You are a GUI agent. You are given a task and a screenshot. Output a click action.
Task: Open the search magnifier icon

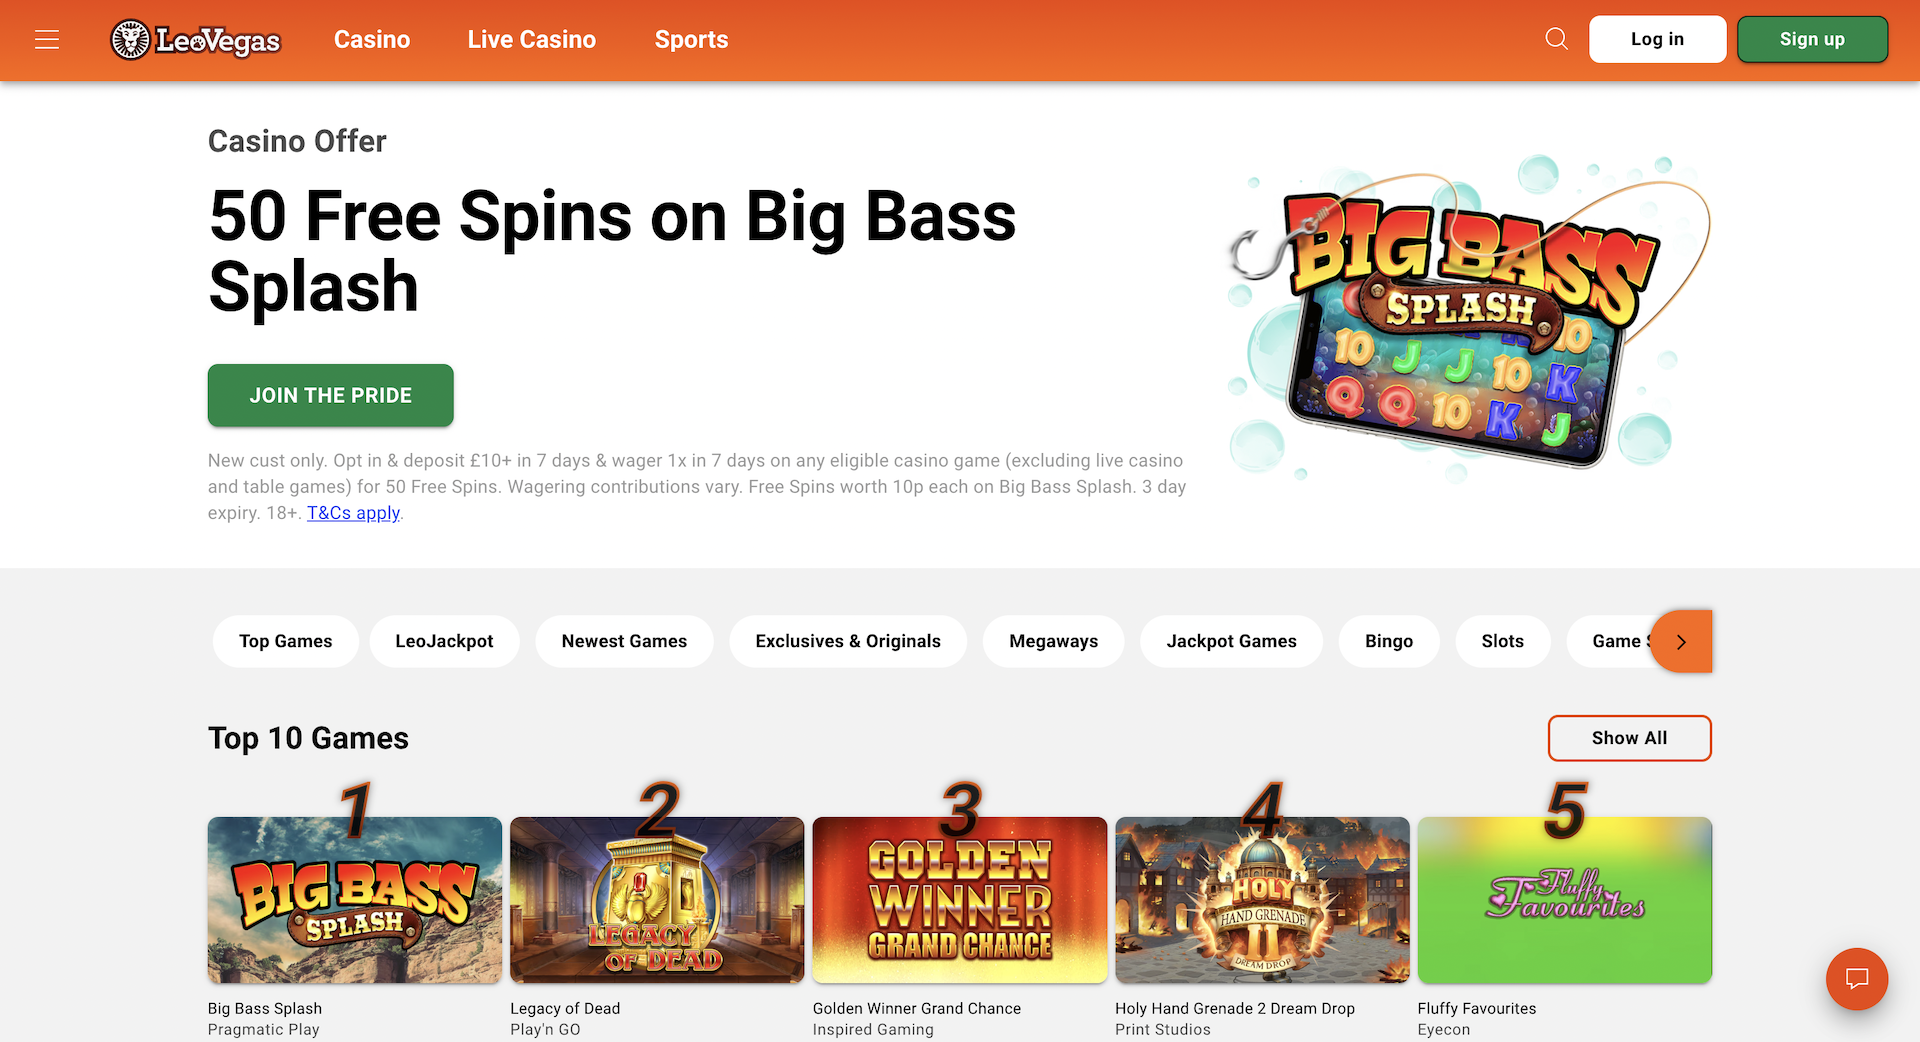[x=1556, y=39]
